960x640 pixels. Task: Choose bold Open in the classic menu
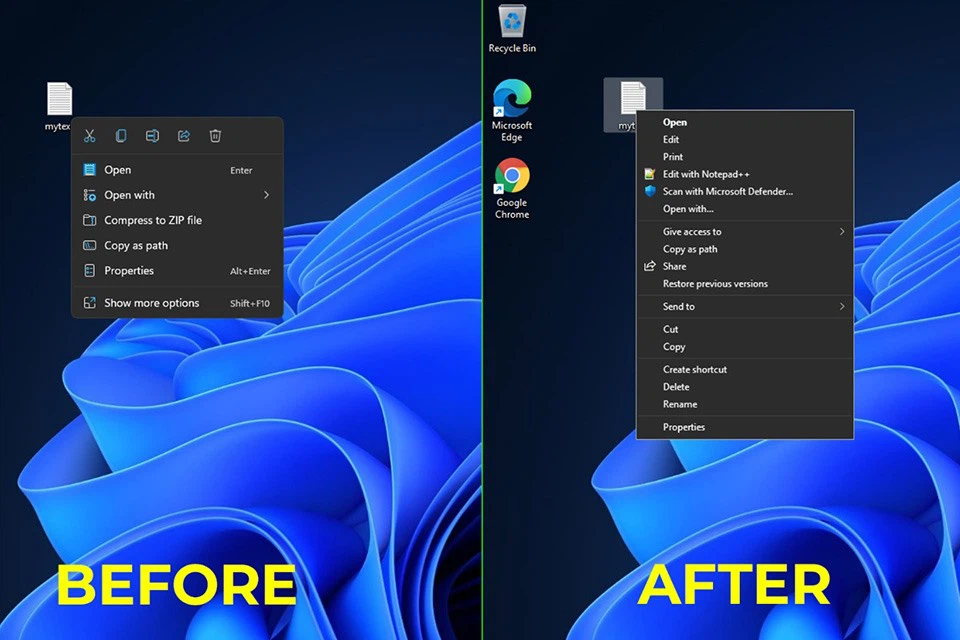[x=745, y=122]
